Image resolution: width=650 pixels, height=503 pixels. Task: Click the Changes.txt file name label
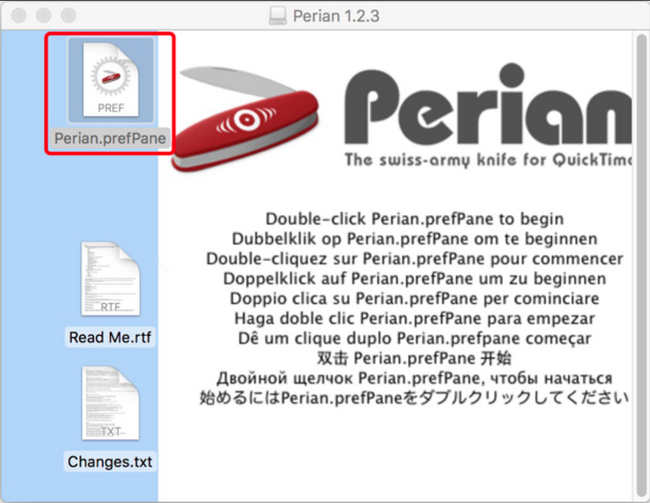(110, 462)
